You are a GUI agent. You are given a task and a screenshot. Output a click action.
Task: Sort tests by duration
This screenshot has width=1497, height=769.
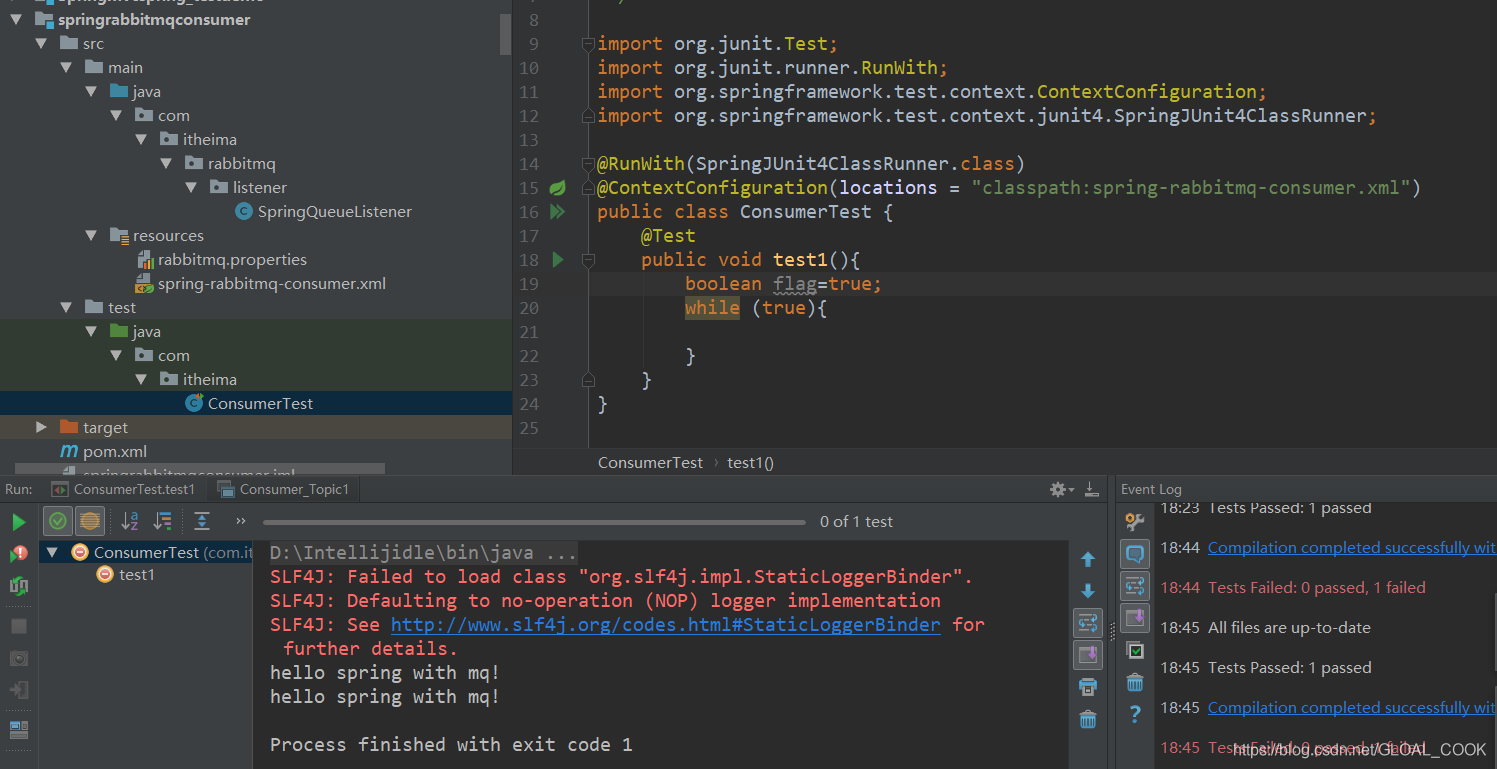tap(163, 521)
